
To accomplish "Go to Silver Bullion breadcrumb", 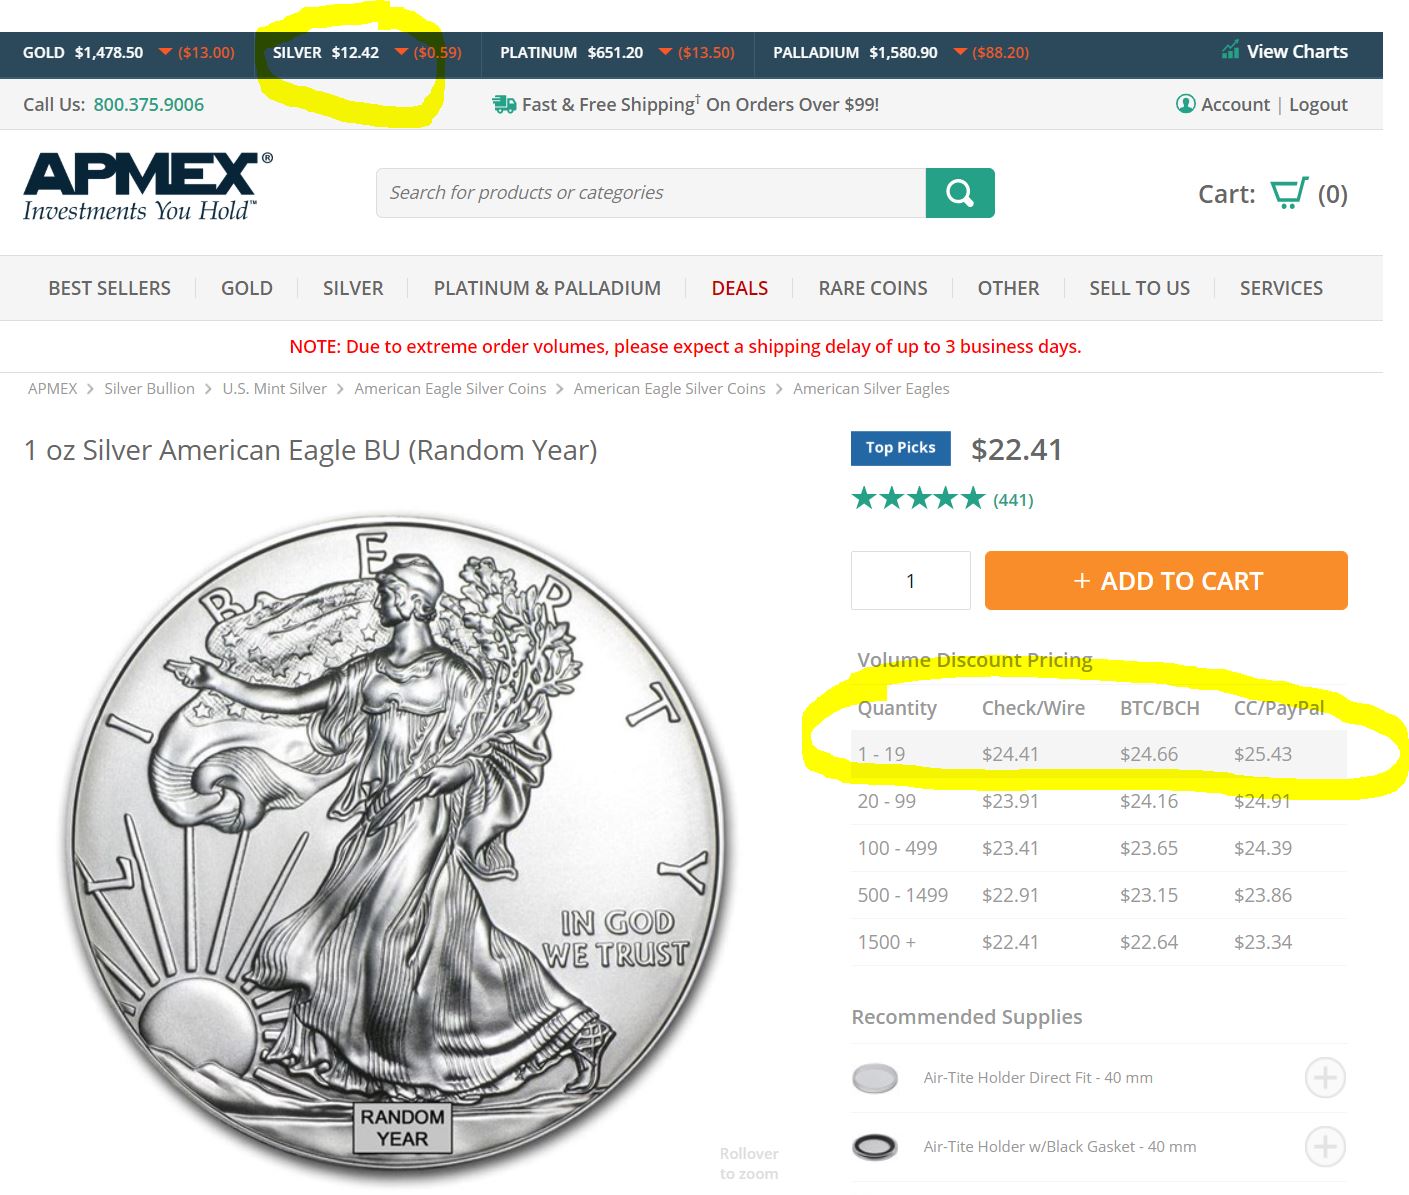I will click(x=149, y=388).
